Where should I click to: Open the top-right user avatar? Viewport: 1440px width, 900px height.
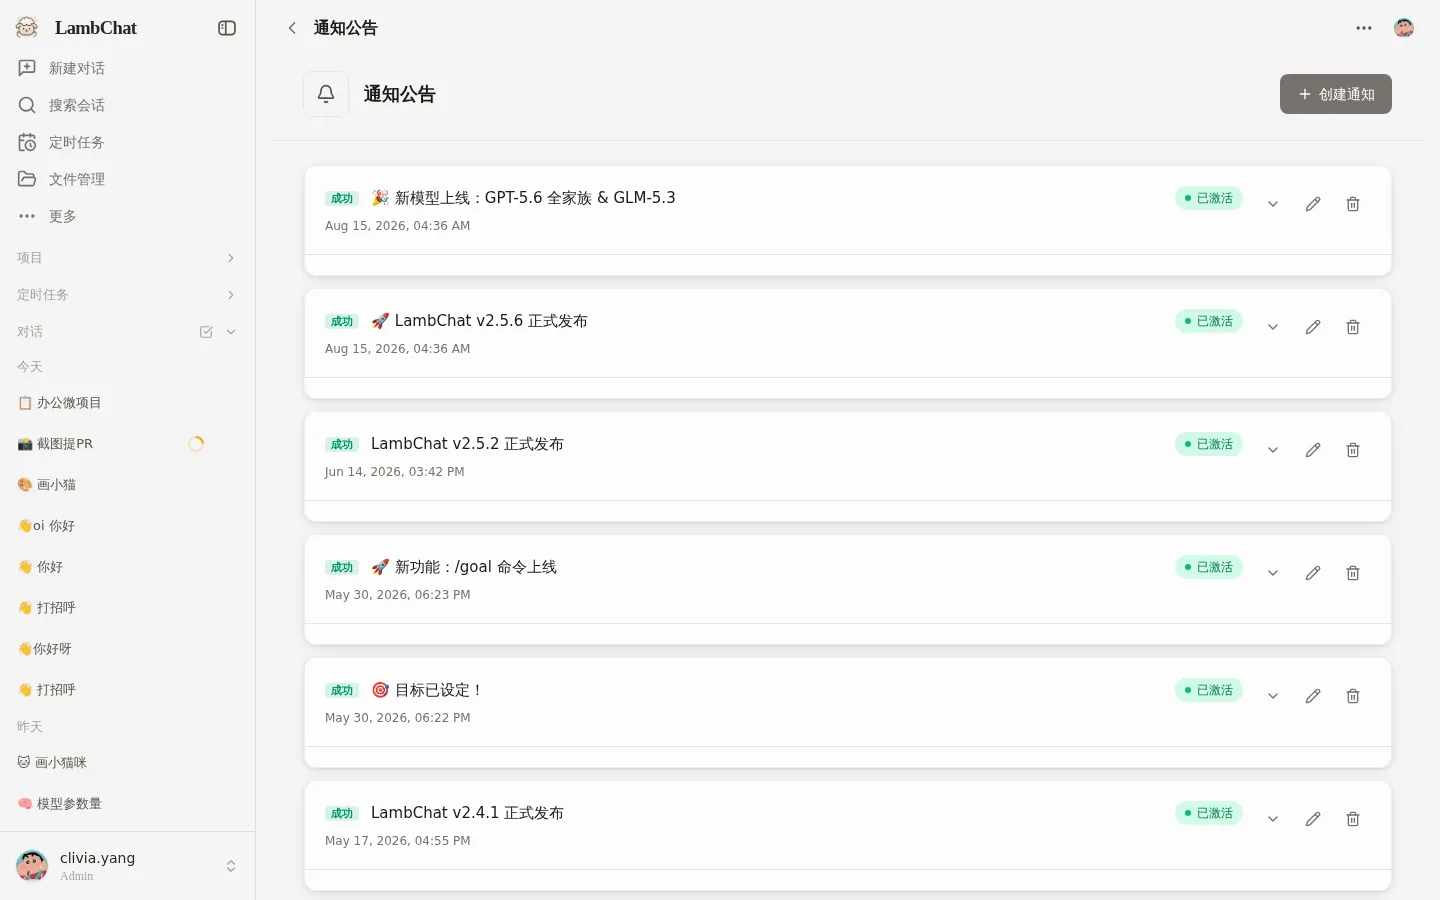[1404, 28]
